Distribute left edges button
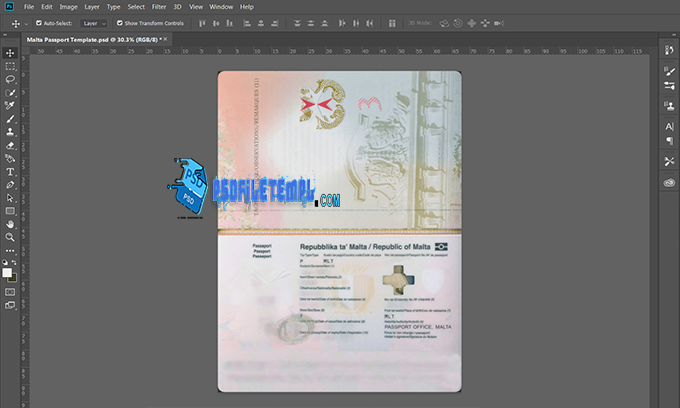 pos(342,23)
